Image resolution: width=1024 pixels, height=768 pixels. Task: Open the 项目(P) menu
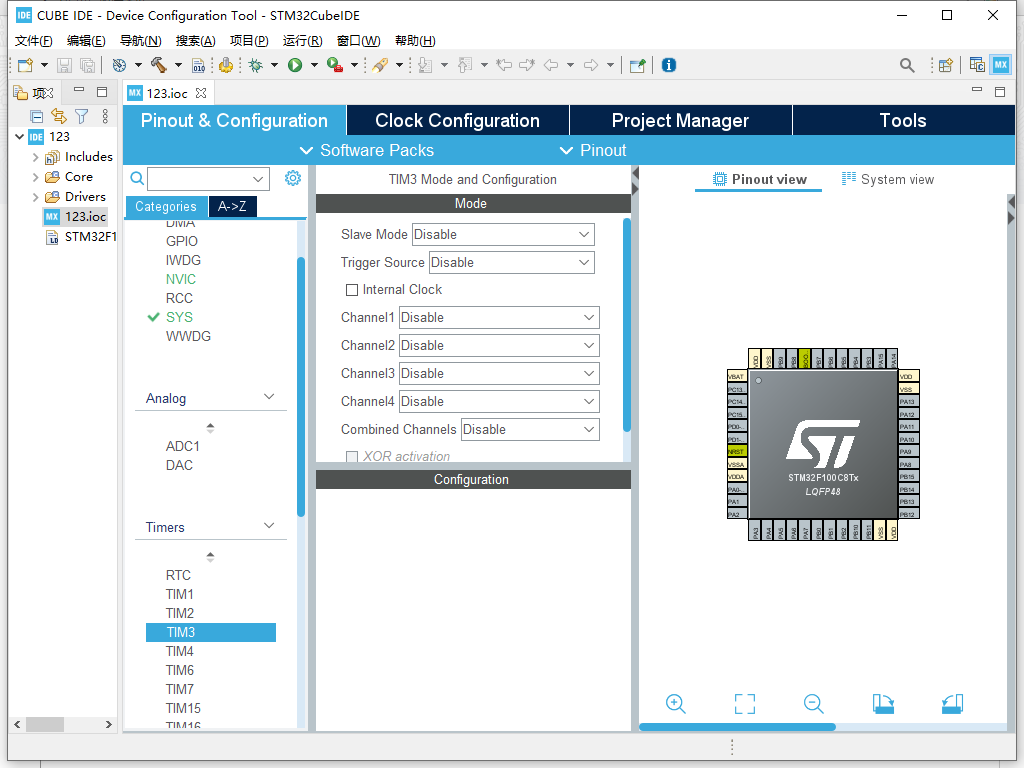(249, 40)
